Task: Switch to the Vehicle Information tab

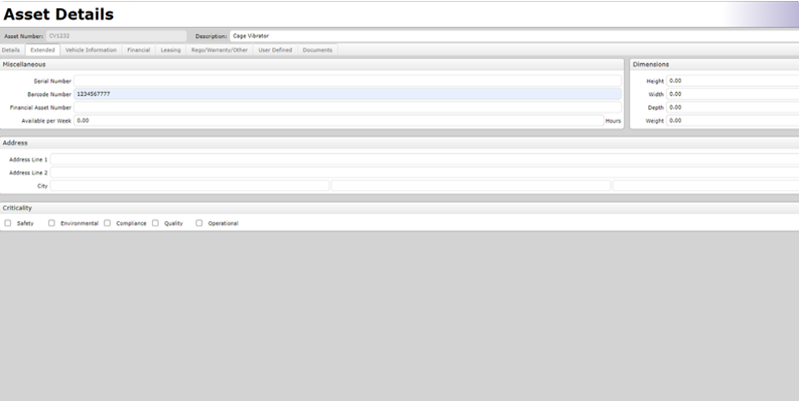Action: [91, 49]
